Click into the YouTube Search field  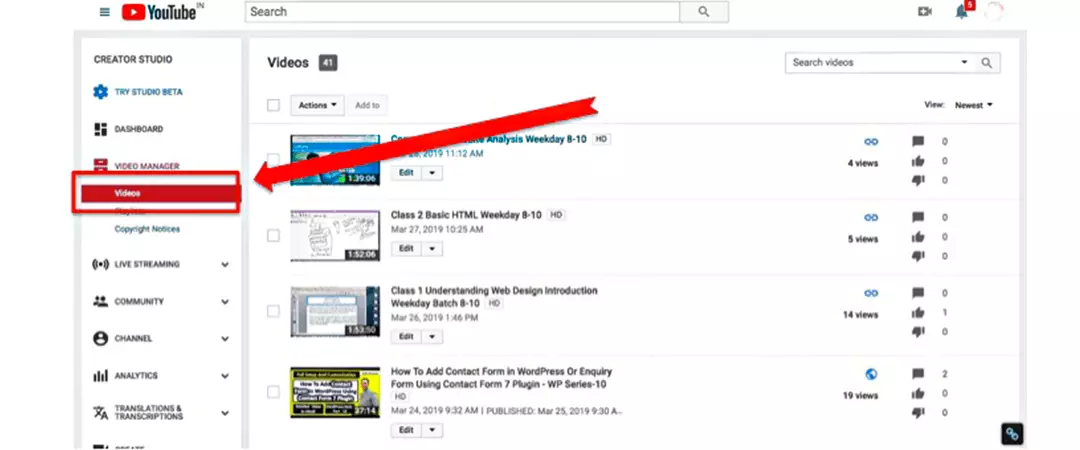[462, 12]
